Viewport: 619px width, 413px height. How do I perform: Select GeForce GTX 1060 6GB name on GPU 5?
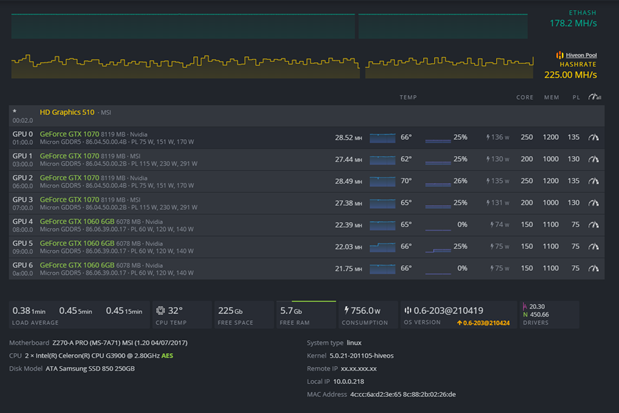77,243
